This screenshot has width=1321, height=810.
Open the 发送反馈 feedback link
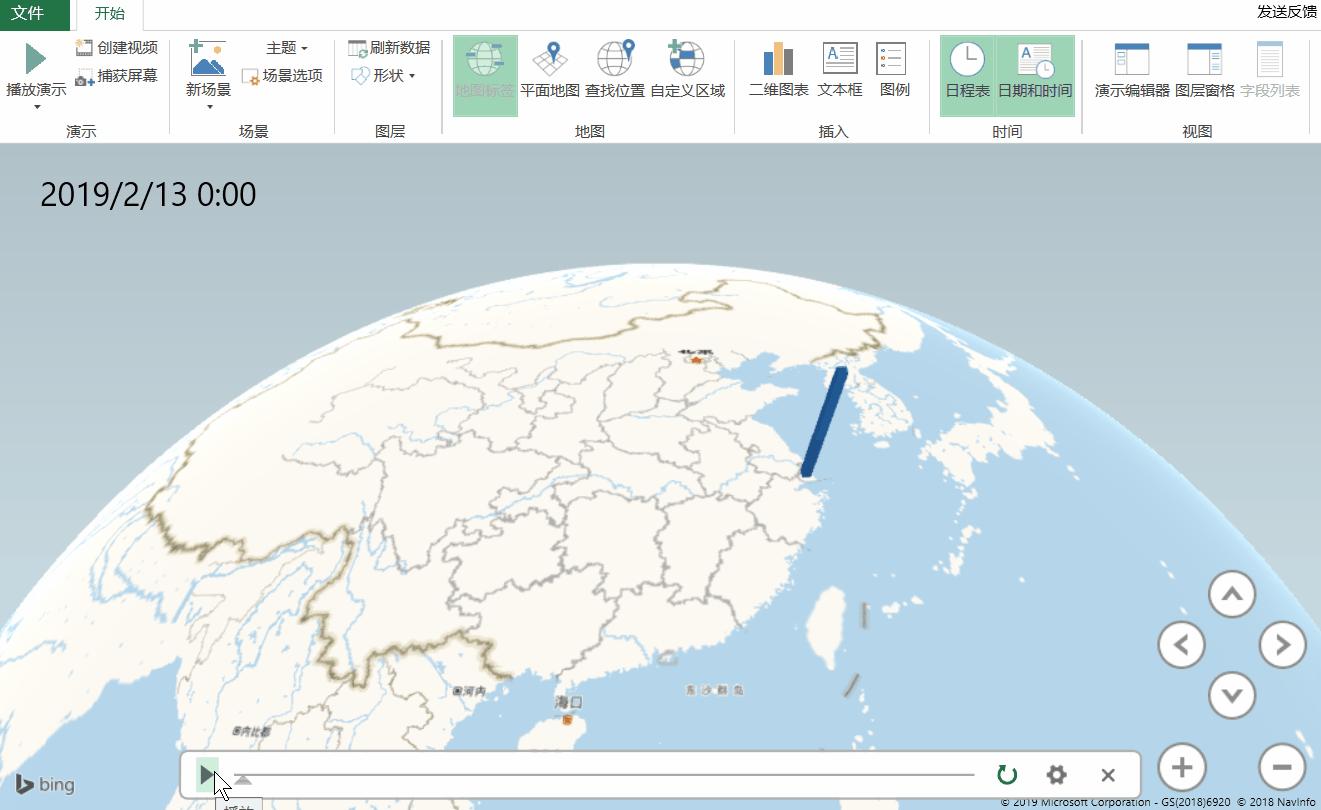click(1284, 14)
